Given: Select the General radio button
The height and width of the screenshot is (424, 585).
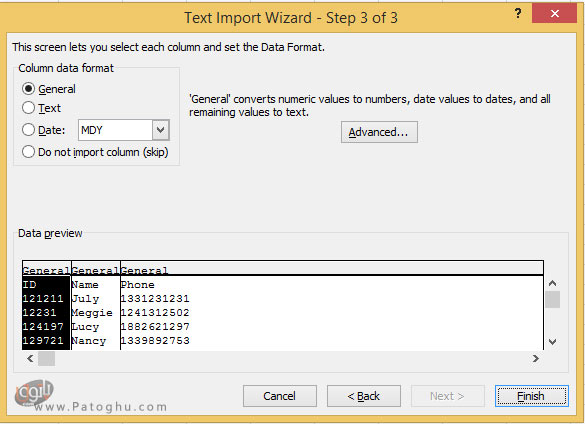Looking at the screenshot, I should (28, 89).
